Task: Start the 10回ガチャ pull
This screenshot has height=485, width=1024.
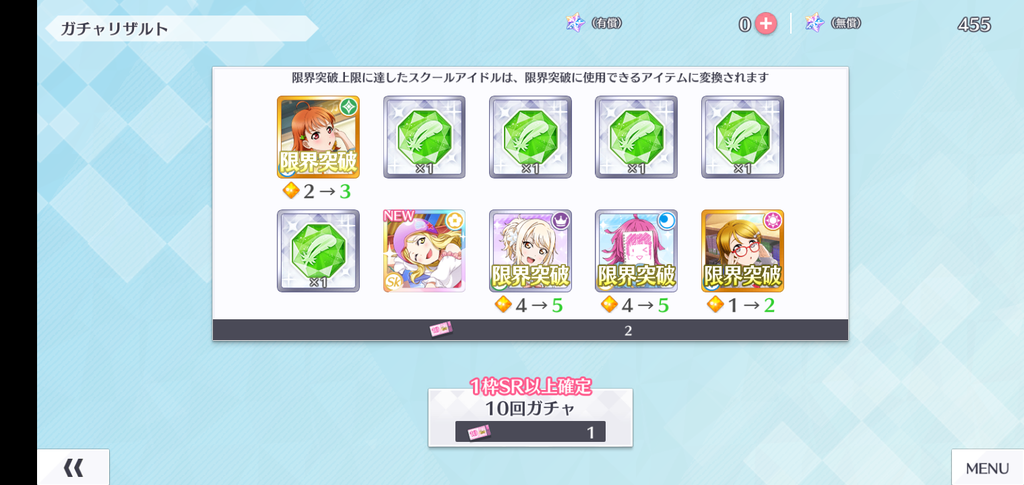Action: pos(530,418)
